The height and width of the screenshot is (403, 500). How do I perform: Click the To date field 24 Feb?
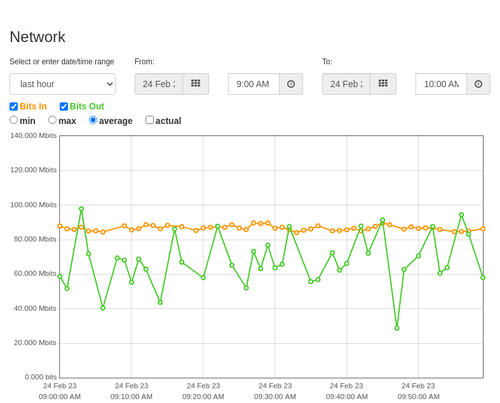346,84
